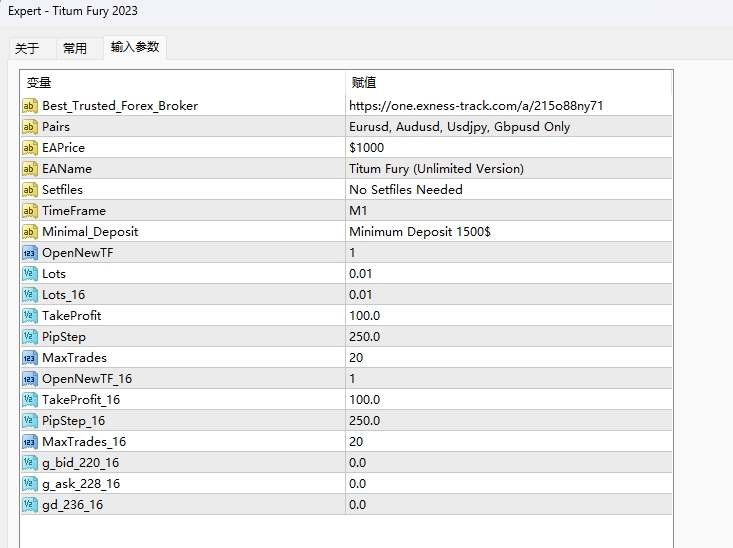Click double icon beside TakeProfit_16

tap(29, 400)
